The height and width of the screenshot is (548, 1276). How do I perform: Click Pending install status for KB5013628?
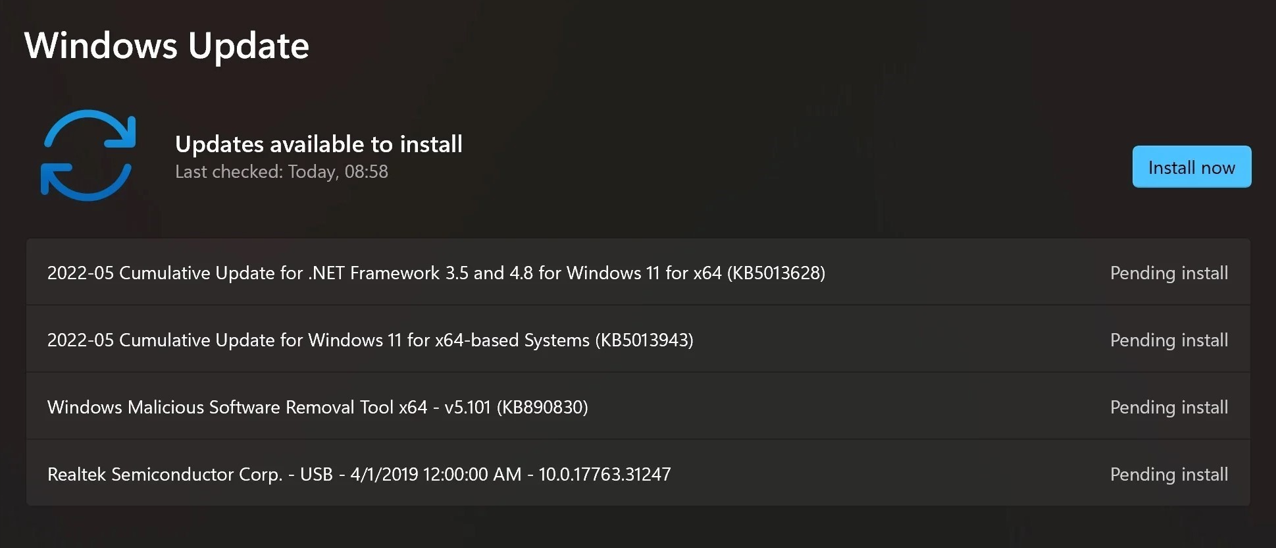(1169, 273)
